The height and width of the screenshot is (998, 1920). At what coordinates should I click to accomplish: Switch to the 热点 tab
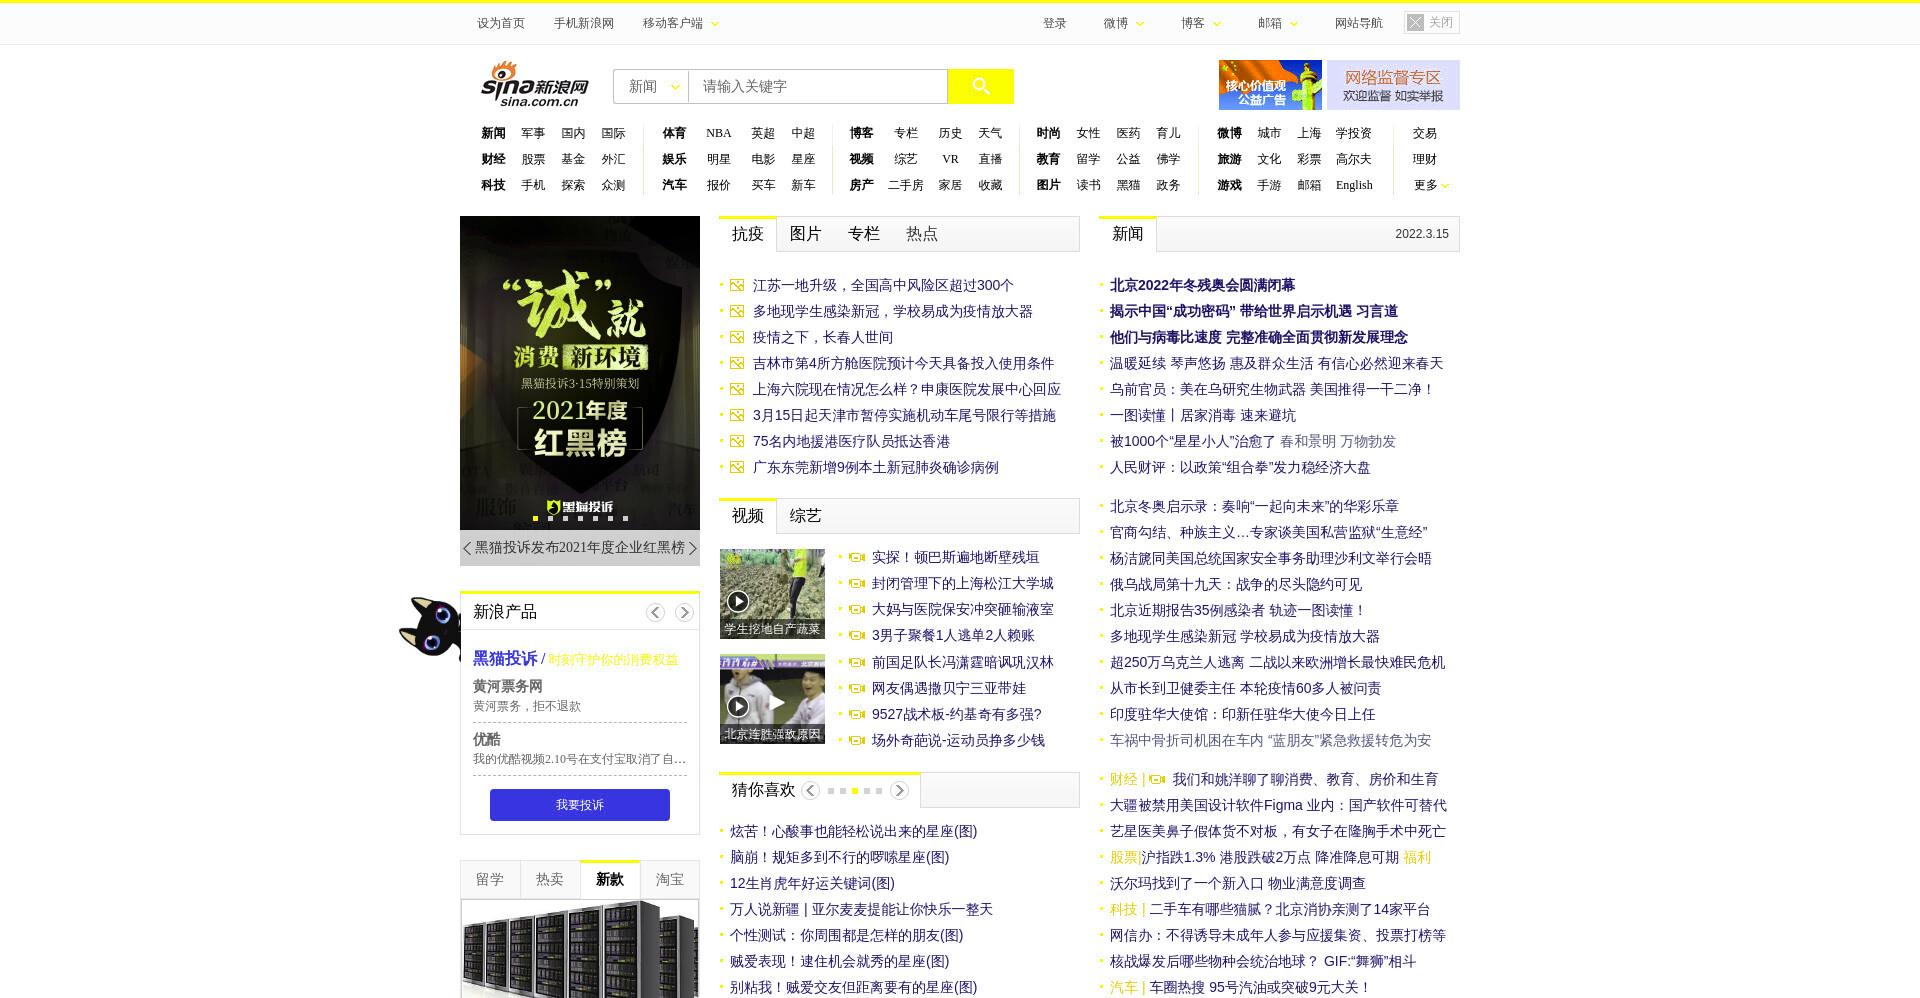click(921, 233)
